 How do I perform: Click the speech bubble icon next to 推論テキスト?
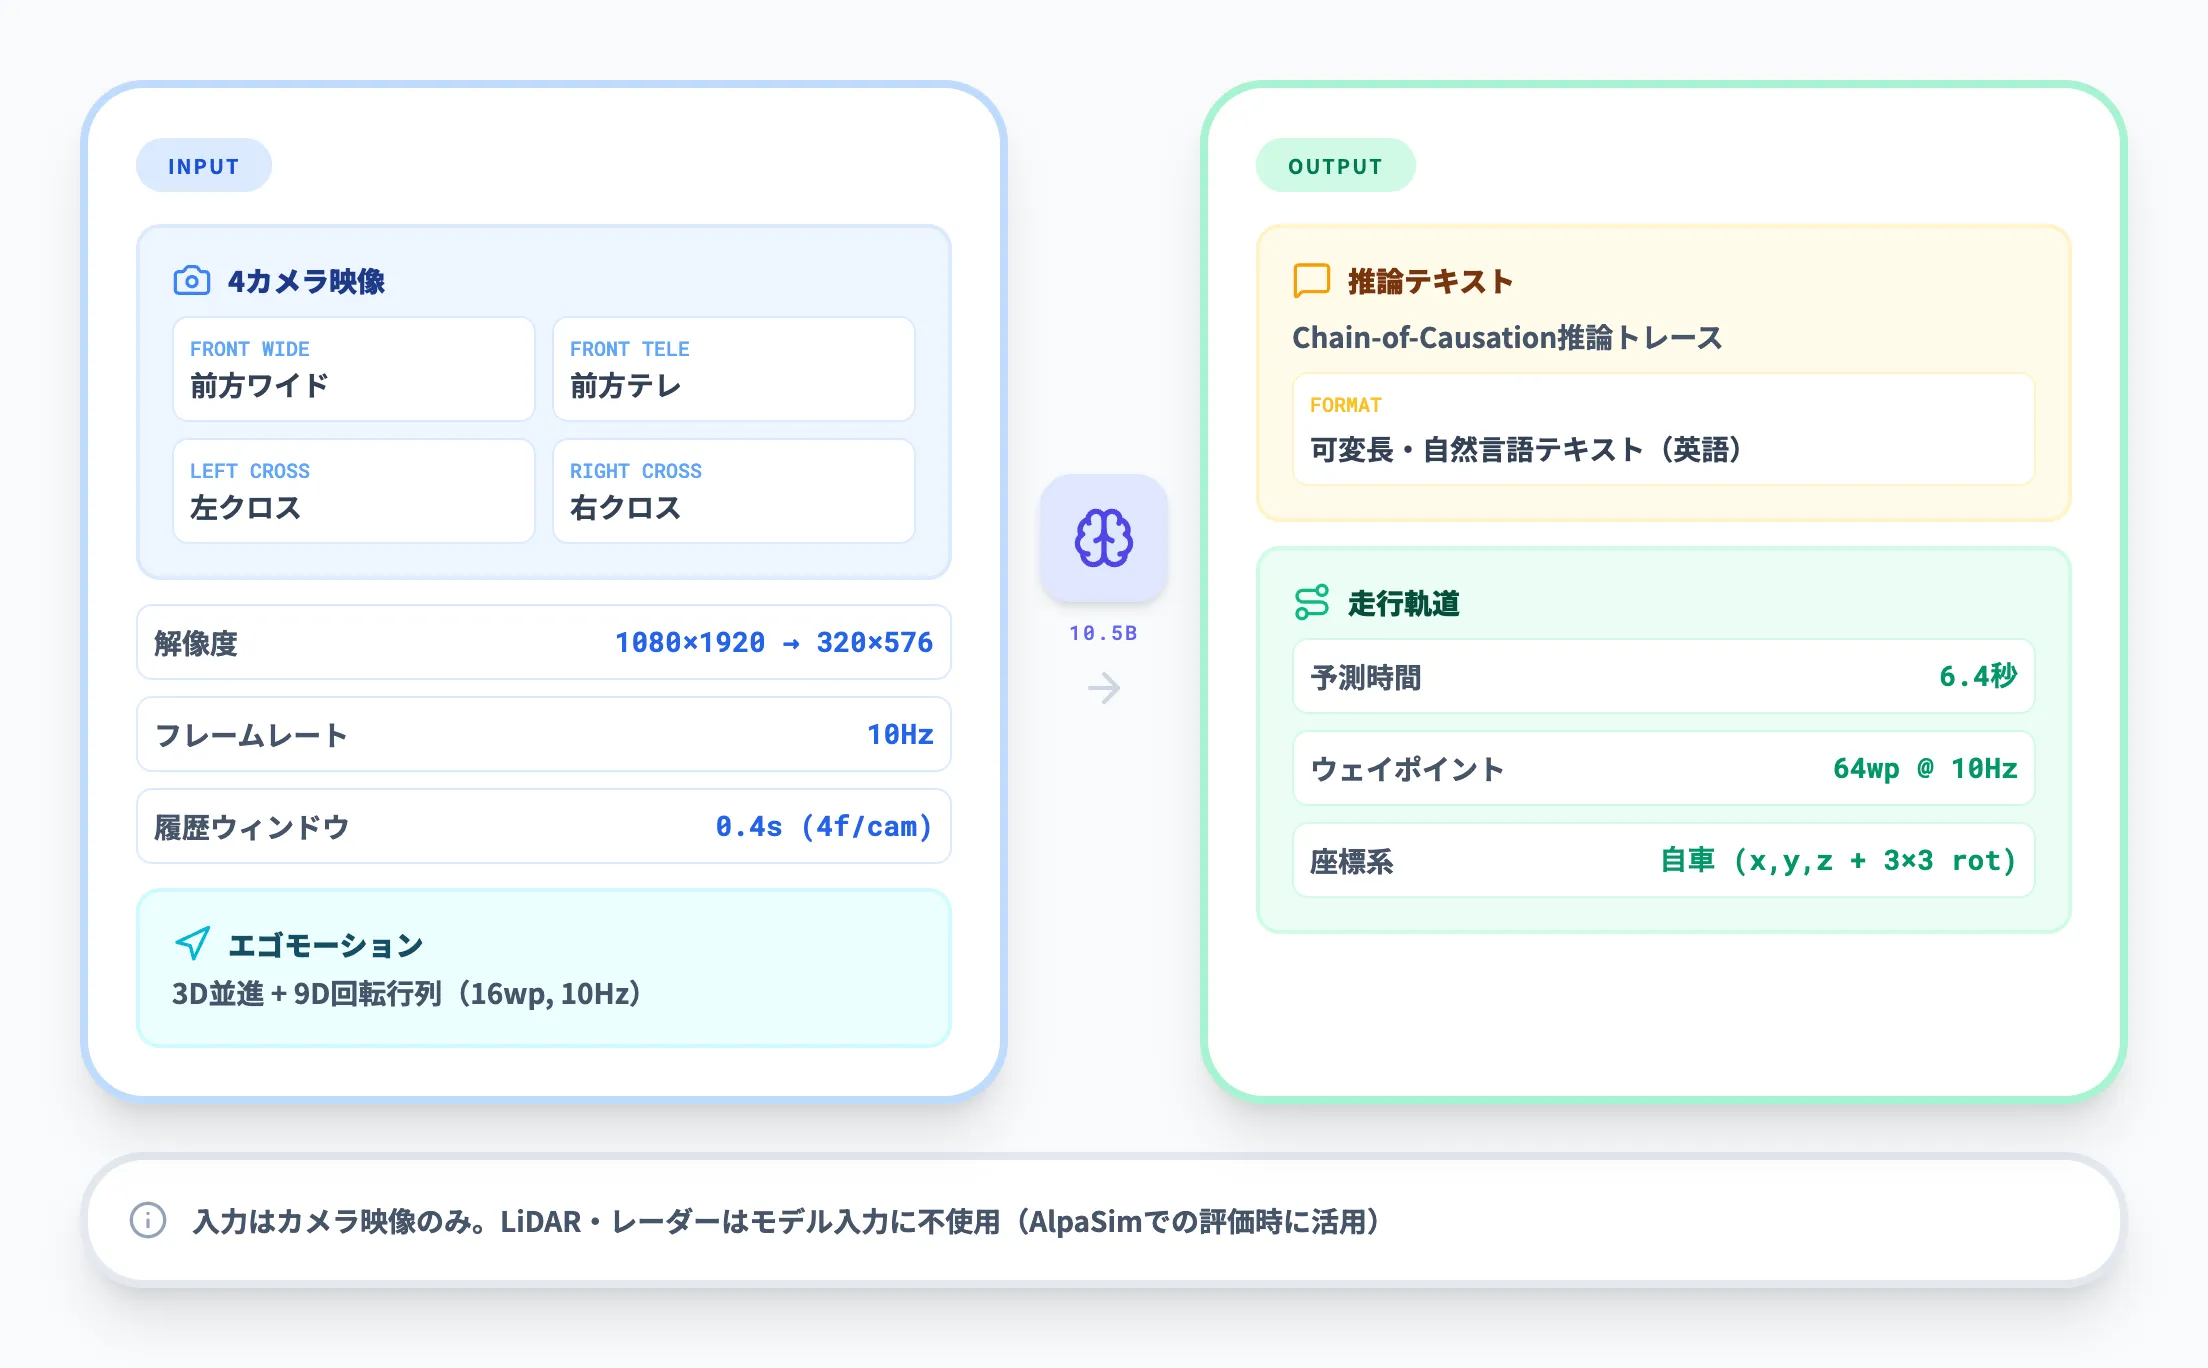(1313, 281)
